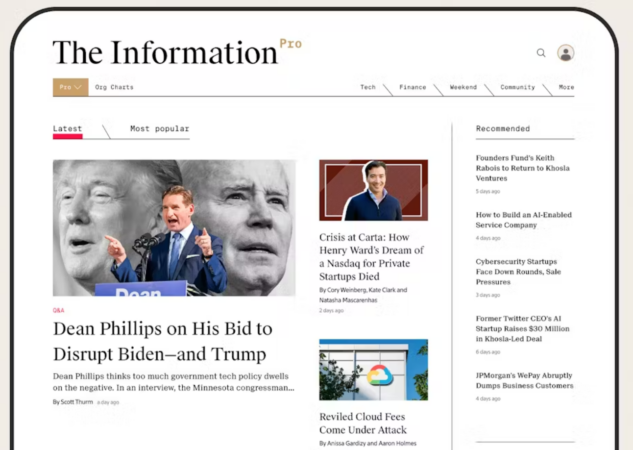Screen dimensions: 633x450
Task: Go to the Tech section
Action: point(368,87)
